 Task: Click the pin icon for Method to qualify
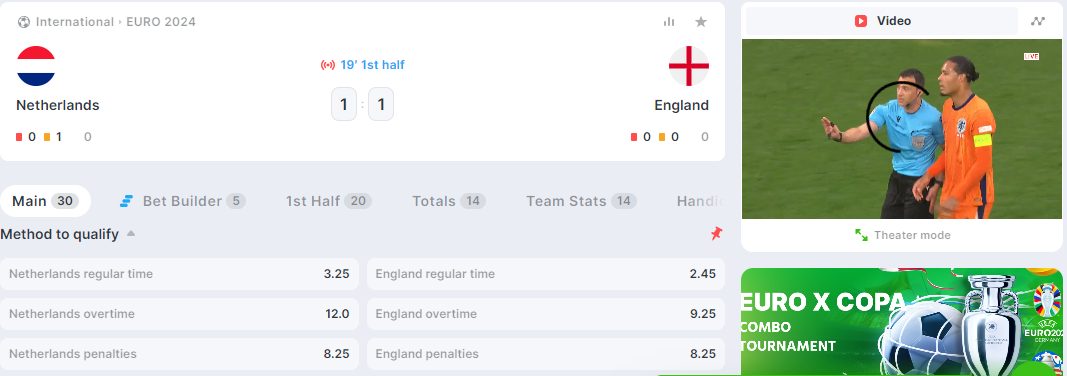[x=716, y=234]
